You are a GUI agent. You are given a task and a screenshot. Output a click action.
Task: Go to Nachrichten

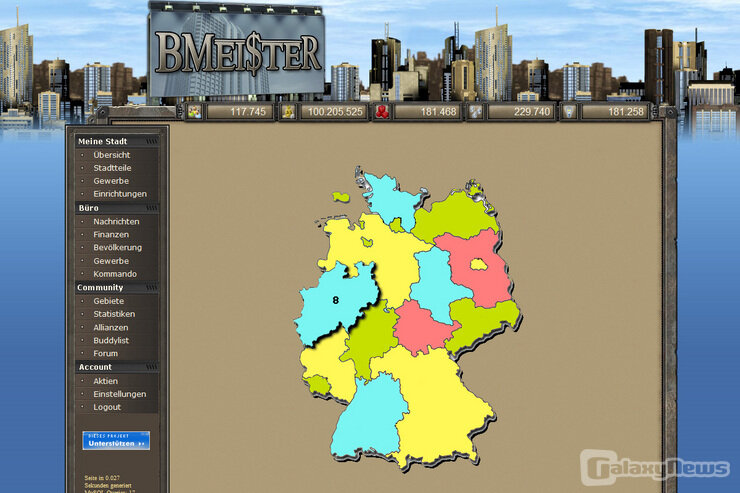(x=116, y=221)
